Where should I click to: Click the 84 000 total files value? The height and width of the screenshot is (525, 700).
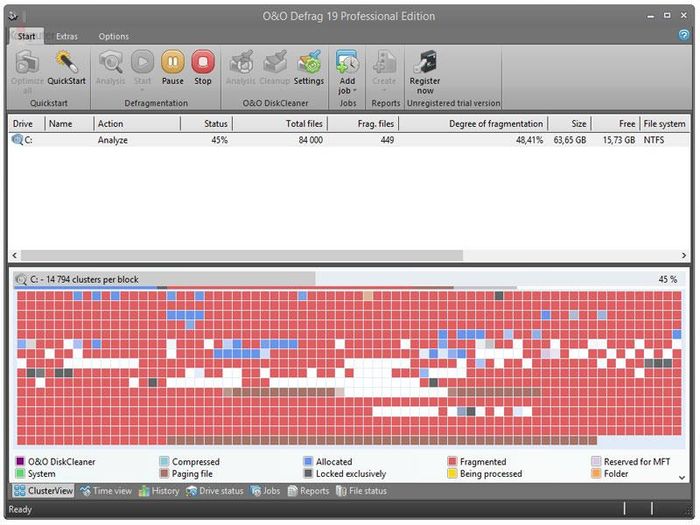pyautogui.click(x=310, y=140)
